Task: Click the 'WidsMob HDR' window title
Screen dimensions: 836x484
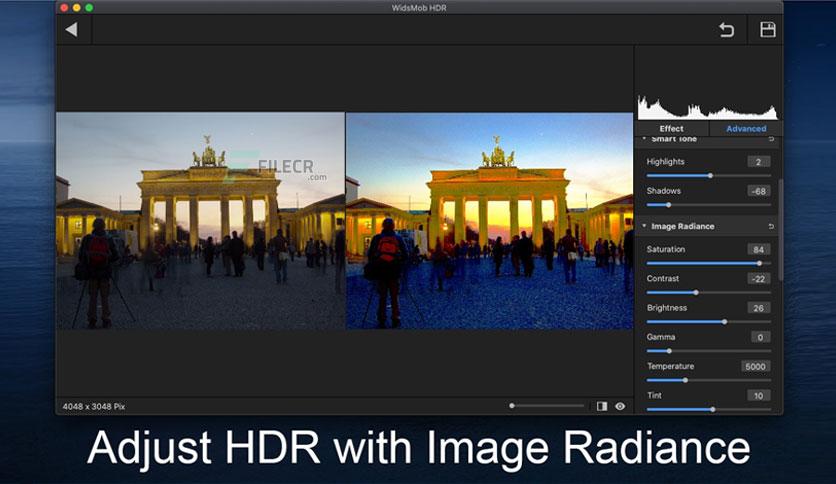Action: pyautogui.click(x=419, y=8)
